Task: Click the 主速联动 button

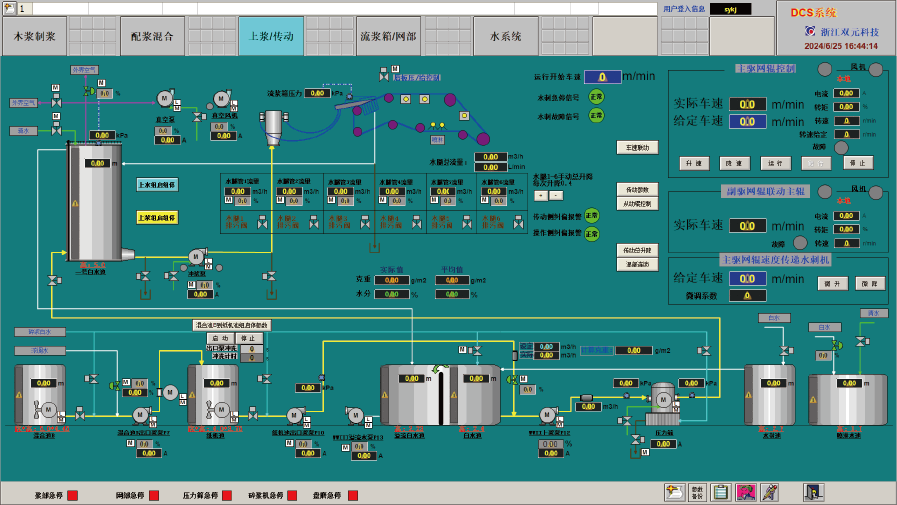Action: [637, 147]
